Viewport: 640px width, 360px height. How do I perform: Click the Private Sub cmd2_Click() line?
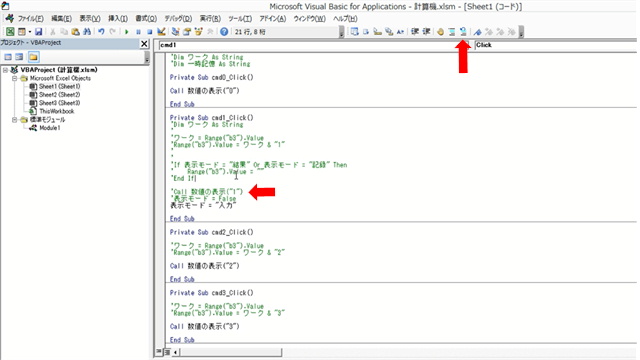pos(211,232)
